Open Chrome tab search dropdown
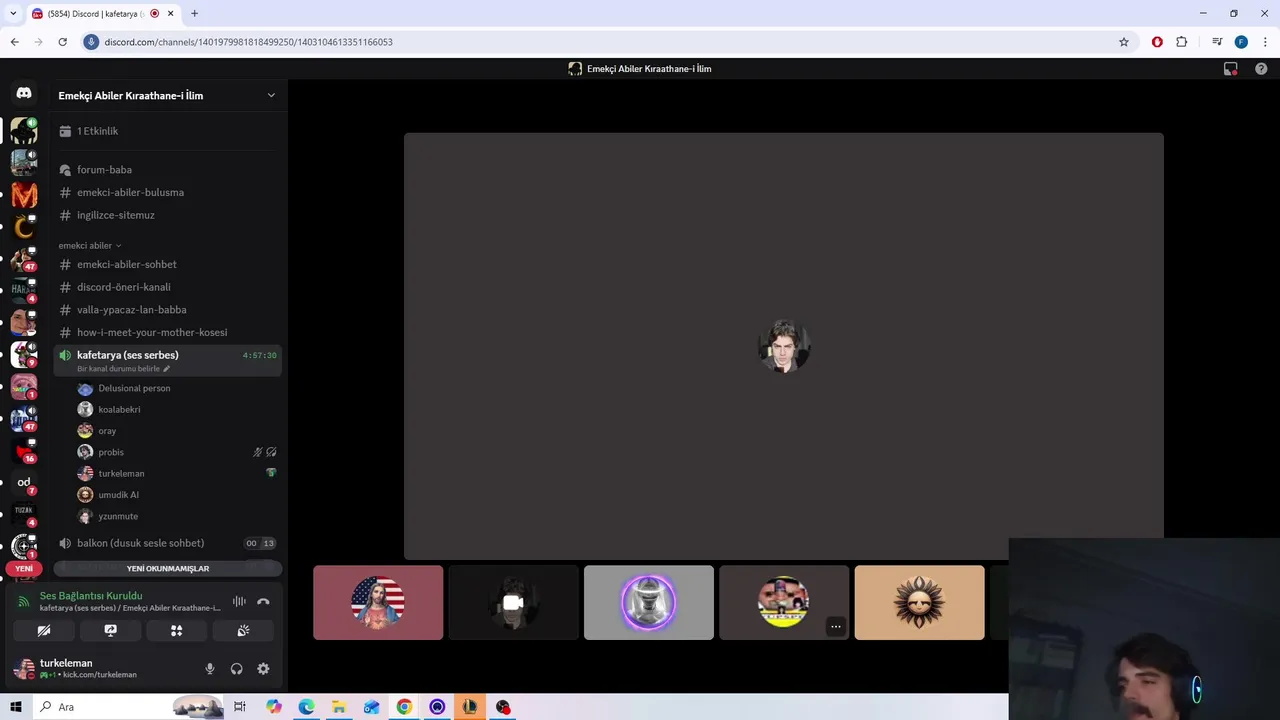The height and width of the screenshot is (720, 1280). (13, 13)
